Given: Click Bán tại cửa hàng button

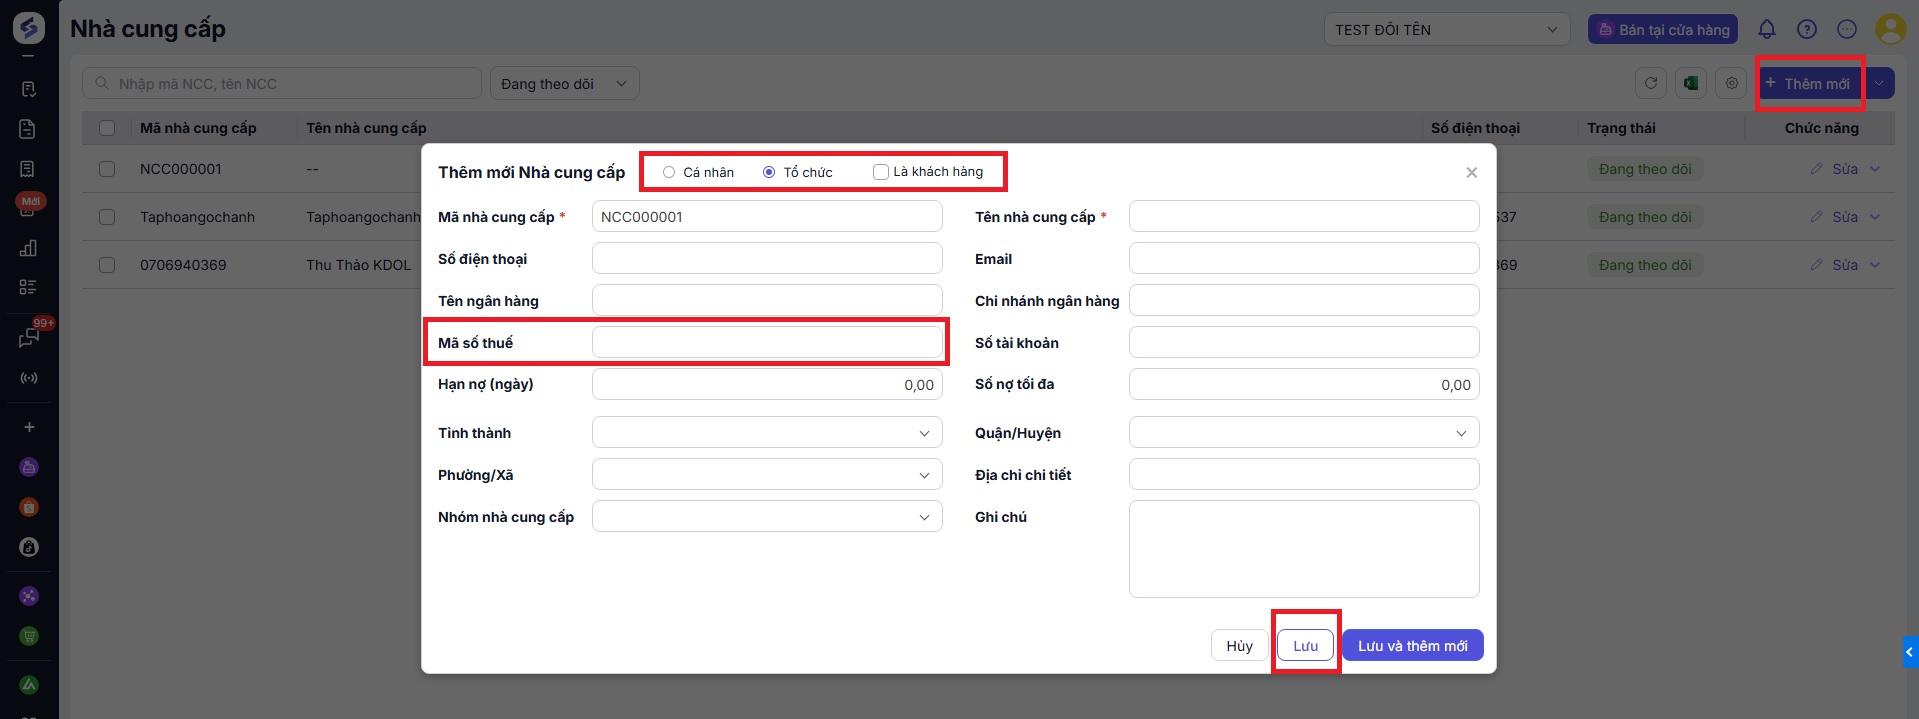Looking at the screenshot, I should (x=1663, y=29).
